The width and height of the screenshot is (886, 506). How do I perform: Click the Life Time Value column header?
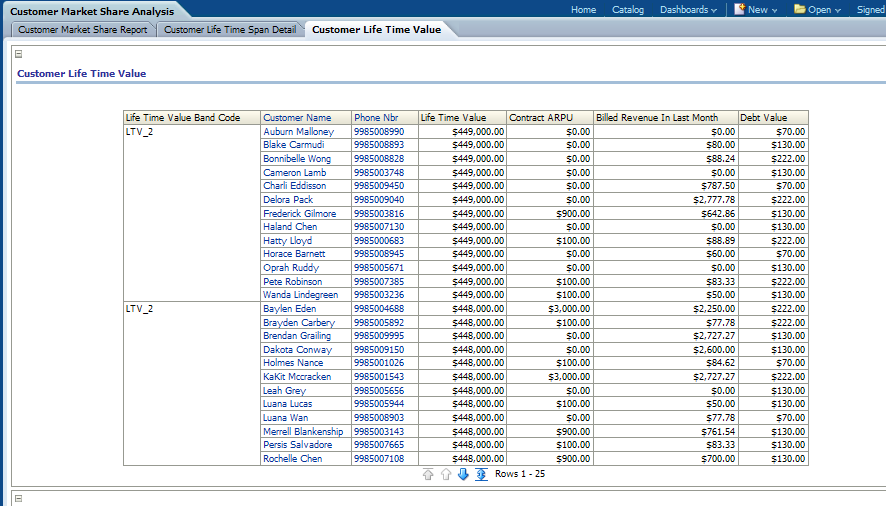click(453, 118)
